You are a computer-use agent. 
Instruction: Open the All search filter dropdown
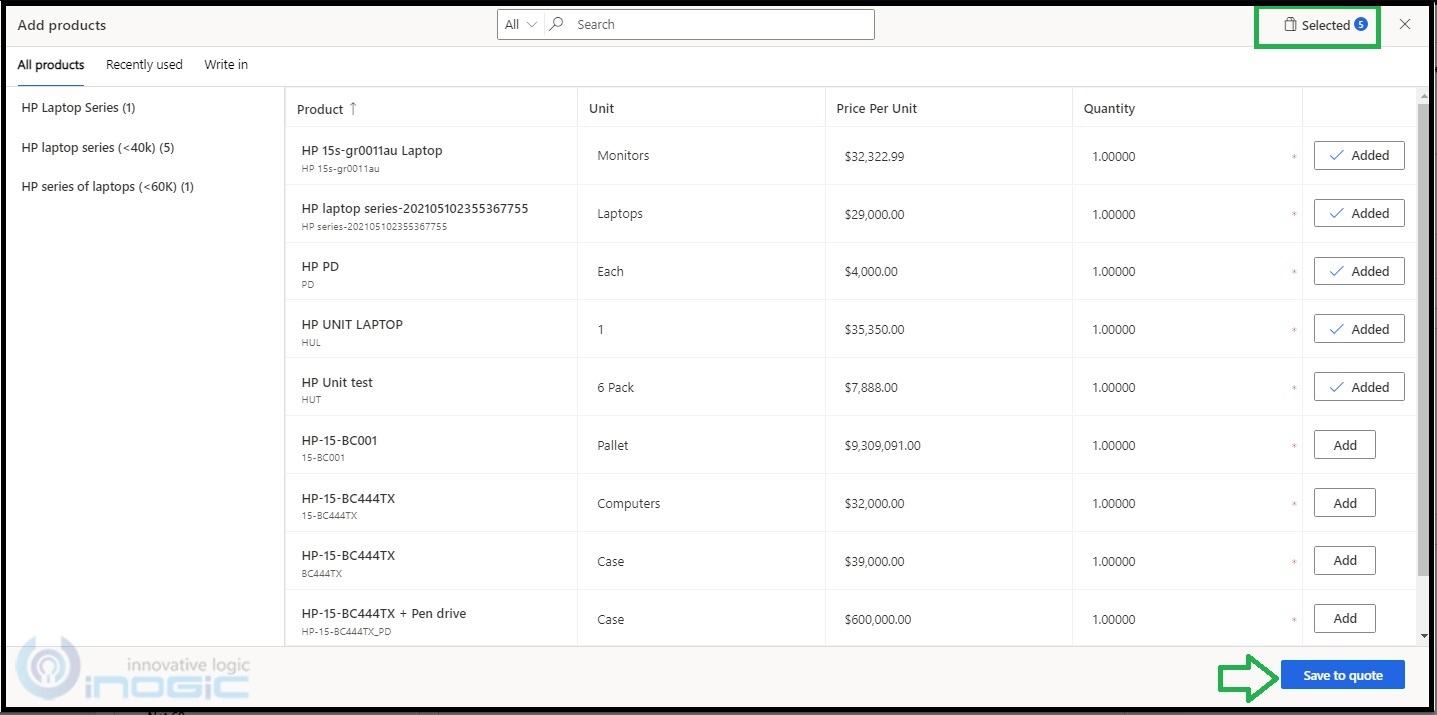[x=520, y=25]
